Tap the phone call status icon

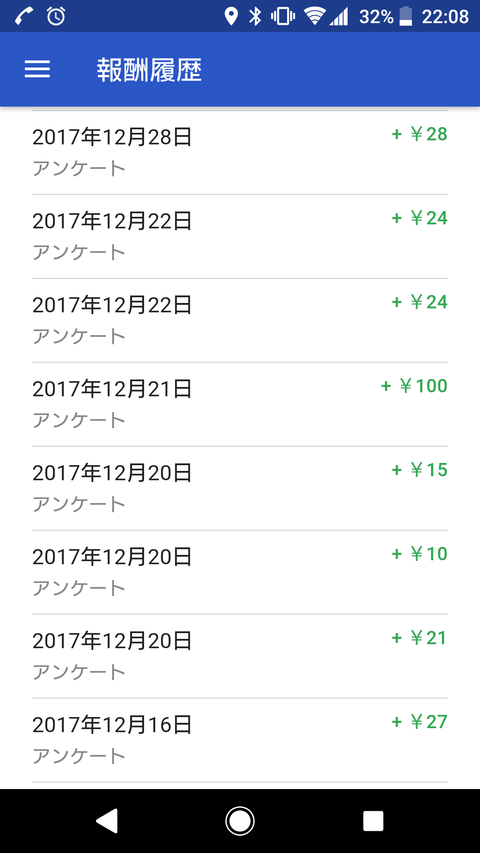click(23, 17)
